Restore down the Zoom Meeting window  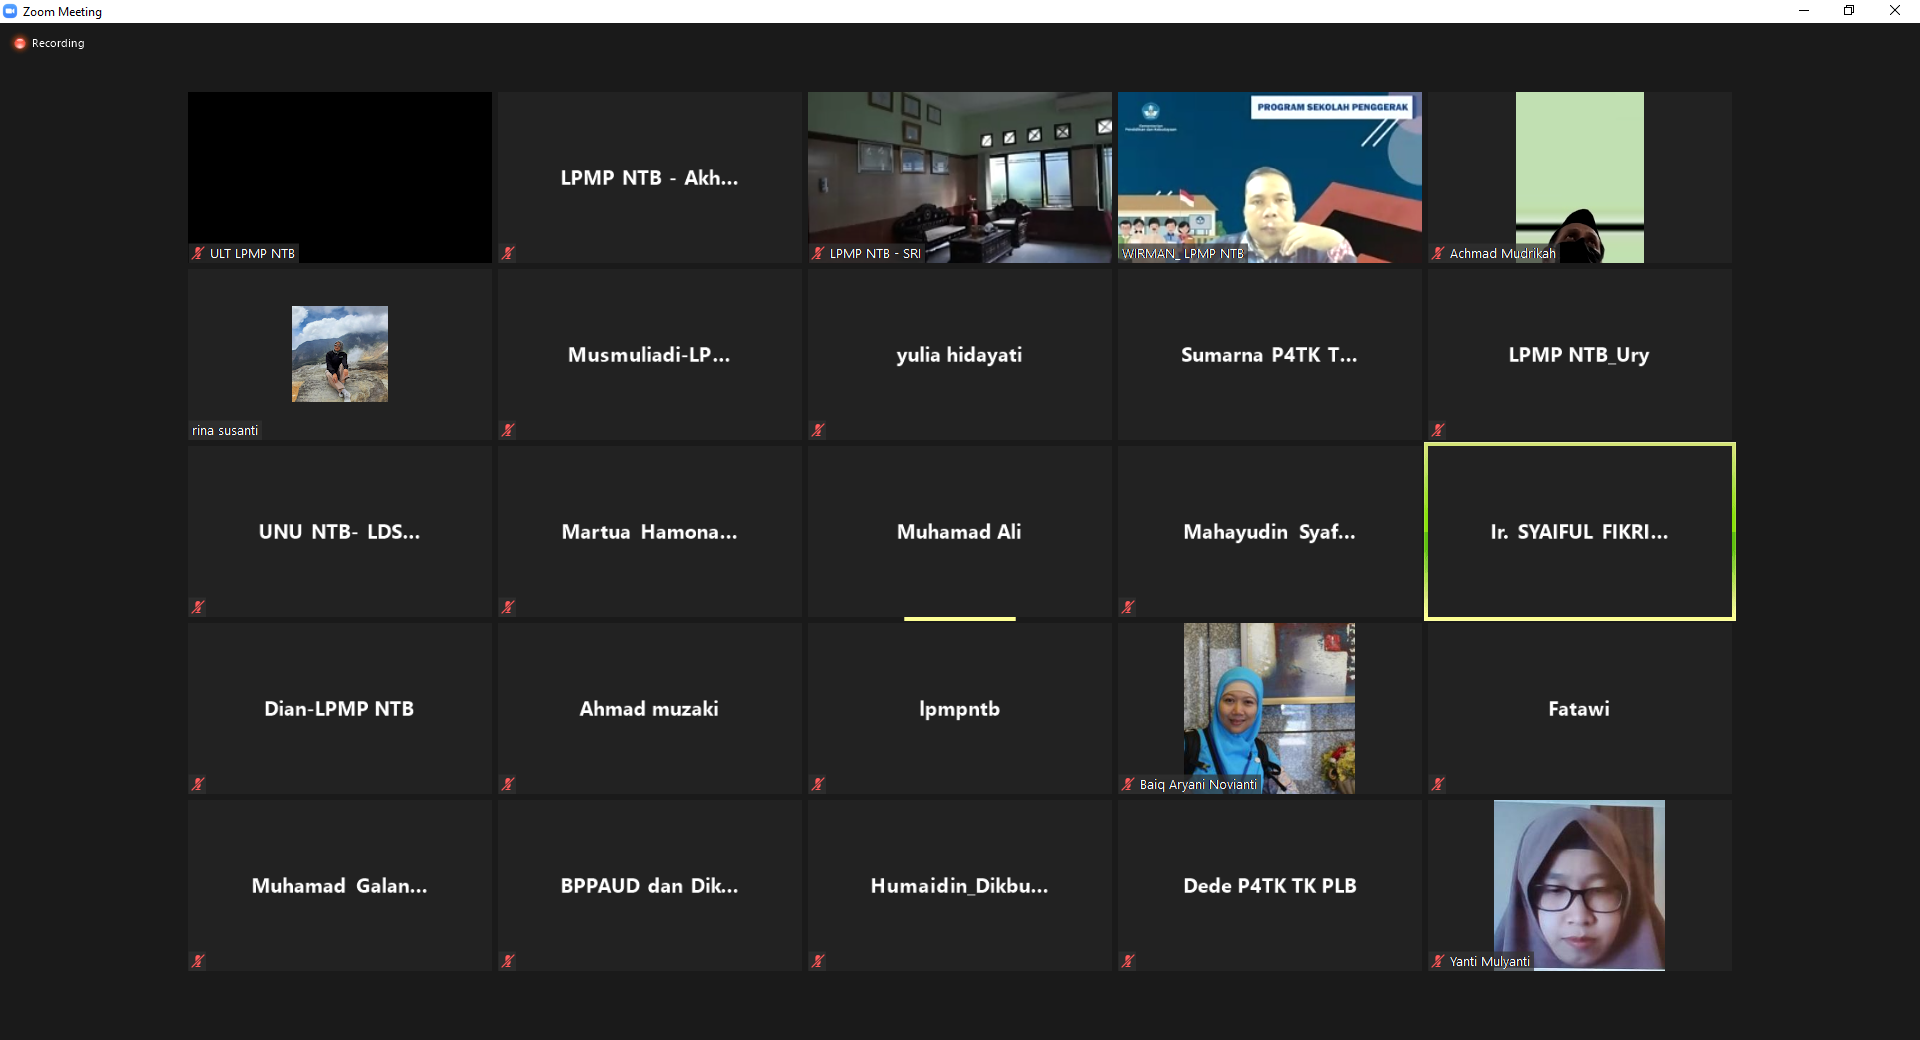coord(1849,11)
